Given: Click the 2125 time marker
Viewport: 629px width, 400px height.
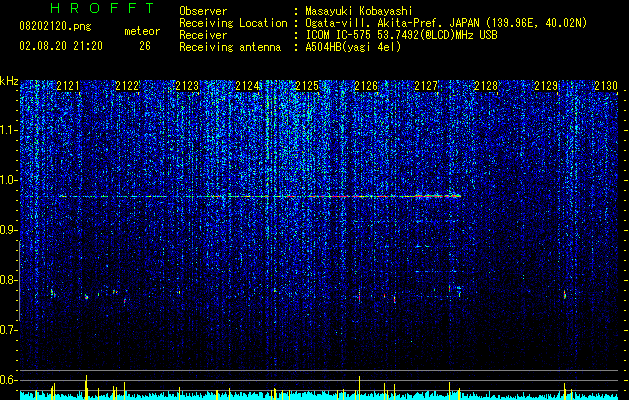Looking at the screenshot, I should pyautogui.click(x=307, y=86).
